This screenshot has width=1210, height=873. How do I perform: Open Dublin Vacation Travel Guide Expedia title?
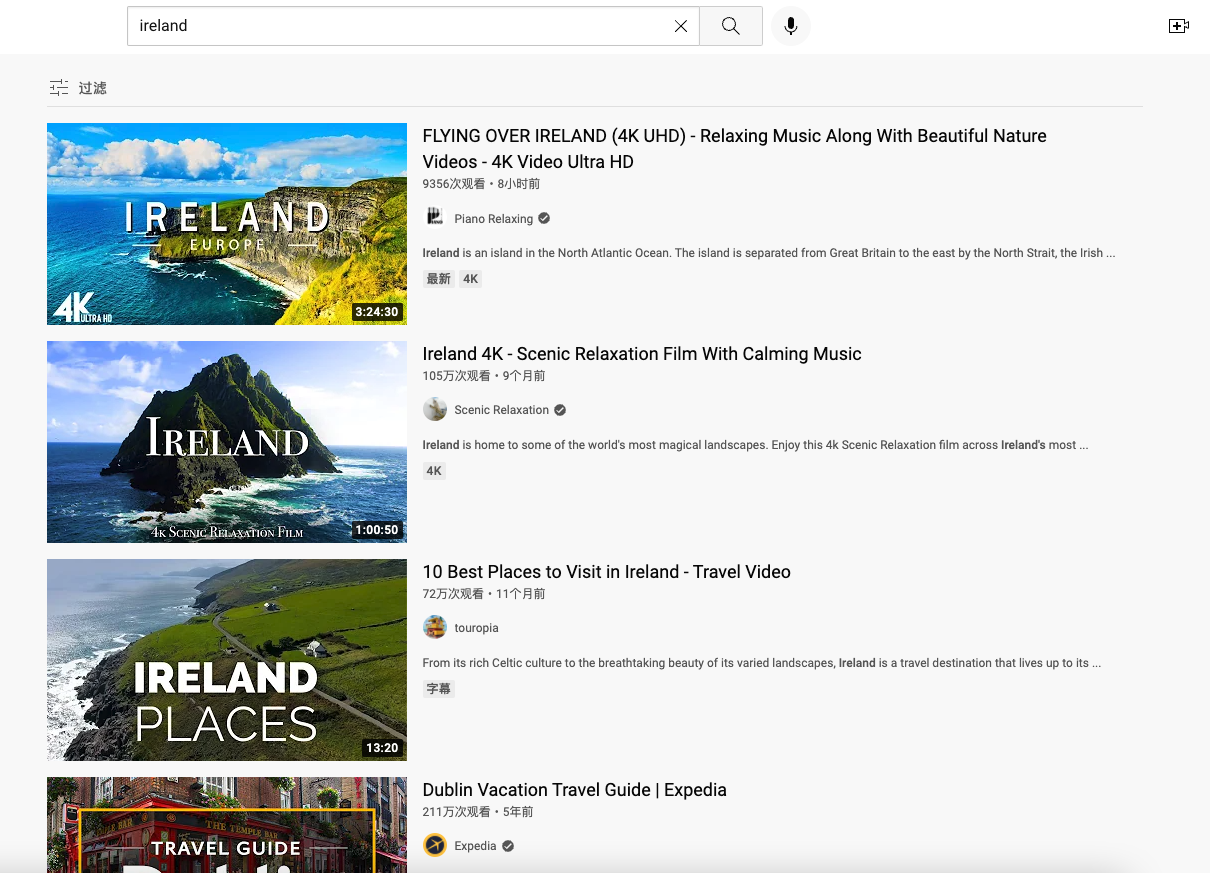pyautogui.click(x=575, y=790)
